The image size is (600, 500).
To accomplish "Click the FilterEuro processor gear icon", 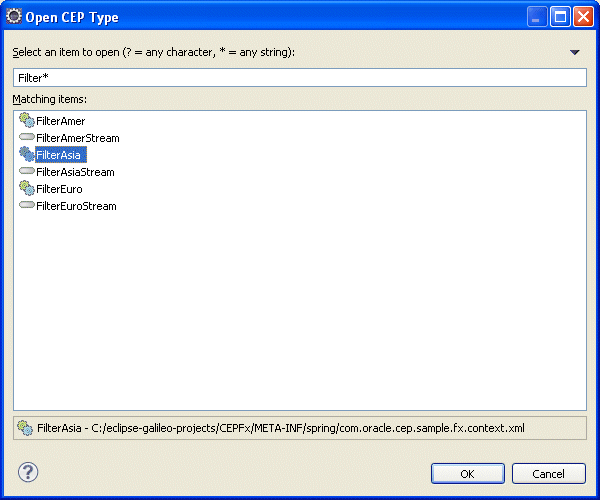I will (x=27, y=188).
